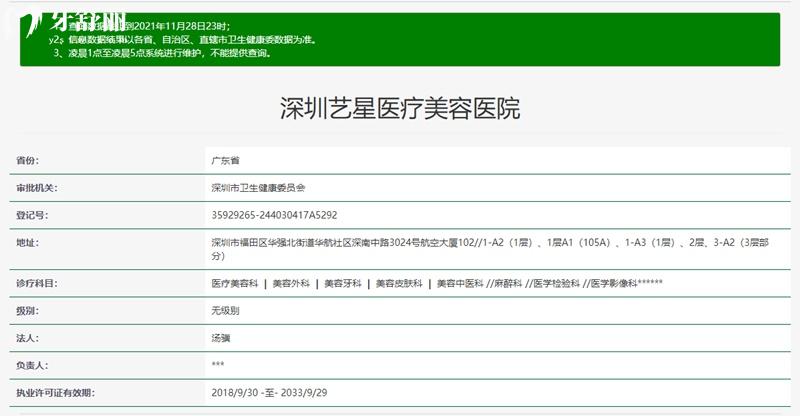This screenshot has width=800, height=416.
Task: Select registration number 35929265-244030417A5292
Action: 274,215
